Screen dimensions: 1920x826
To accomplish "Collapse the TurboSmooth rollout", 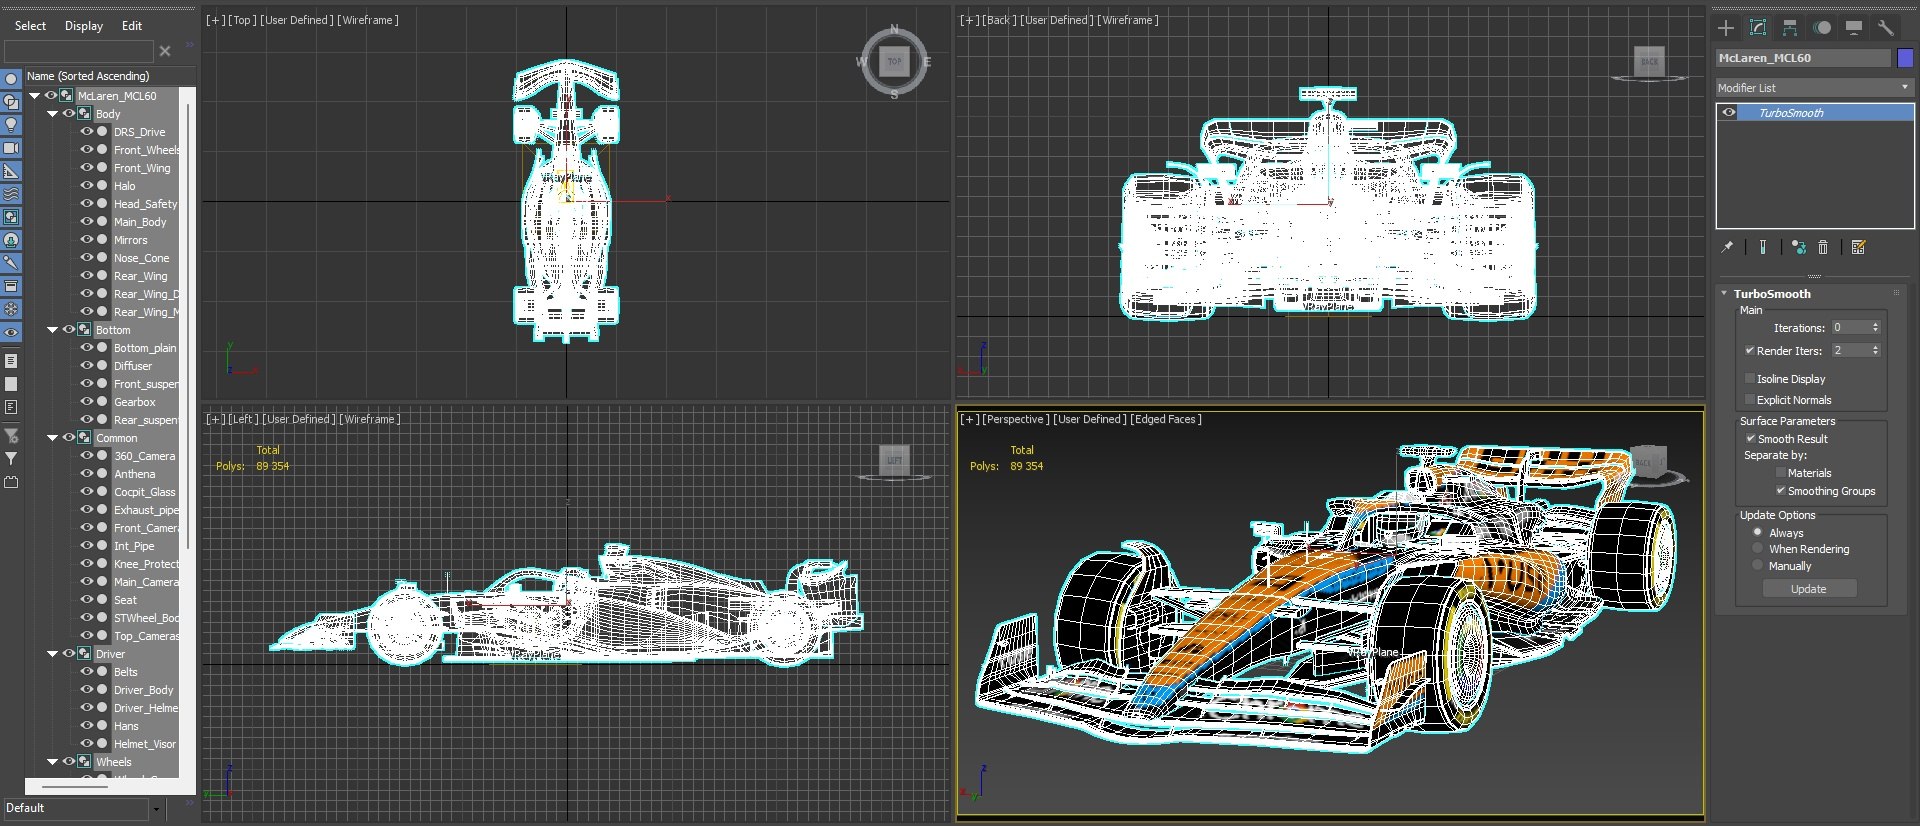I will tap(1724, 294).
